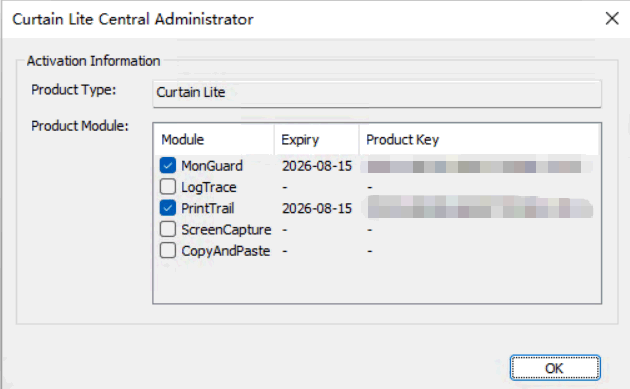The width and height of the screenshot is (630, 389).
Task: Sort by the Module column header
Action: pyautogui.click(x=214, y=139)
